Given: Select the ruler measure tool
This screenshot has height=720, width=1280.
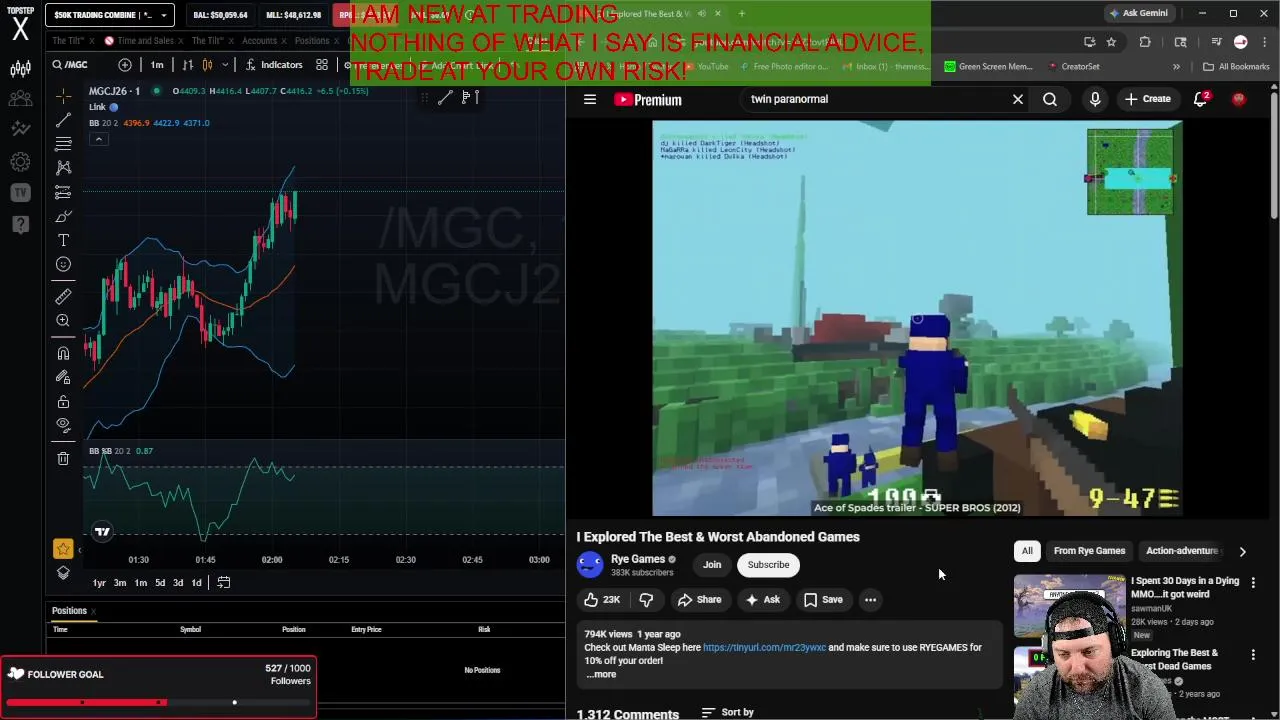Looking at the screenshot, I should [x=63, y=297].
